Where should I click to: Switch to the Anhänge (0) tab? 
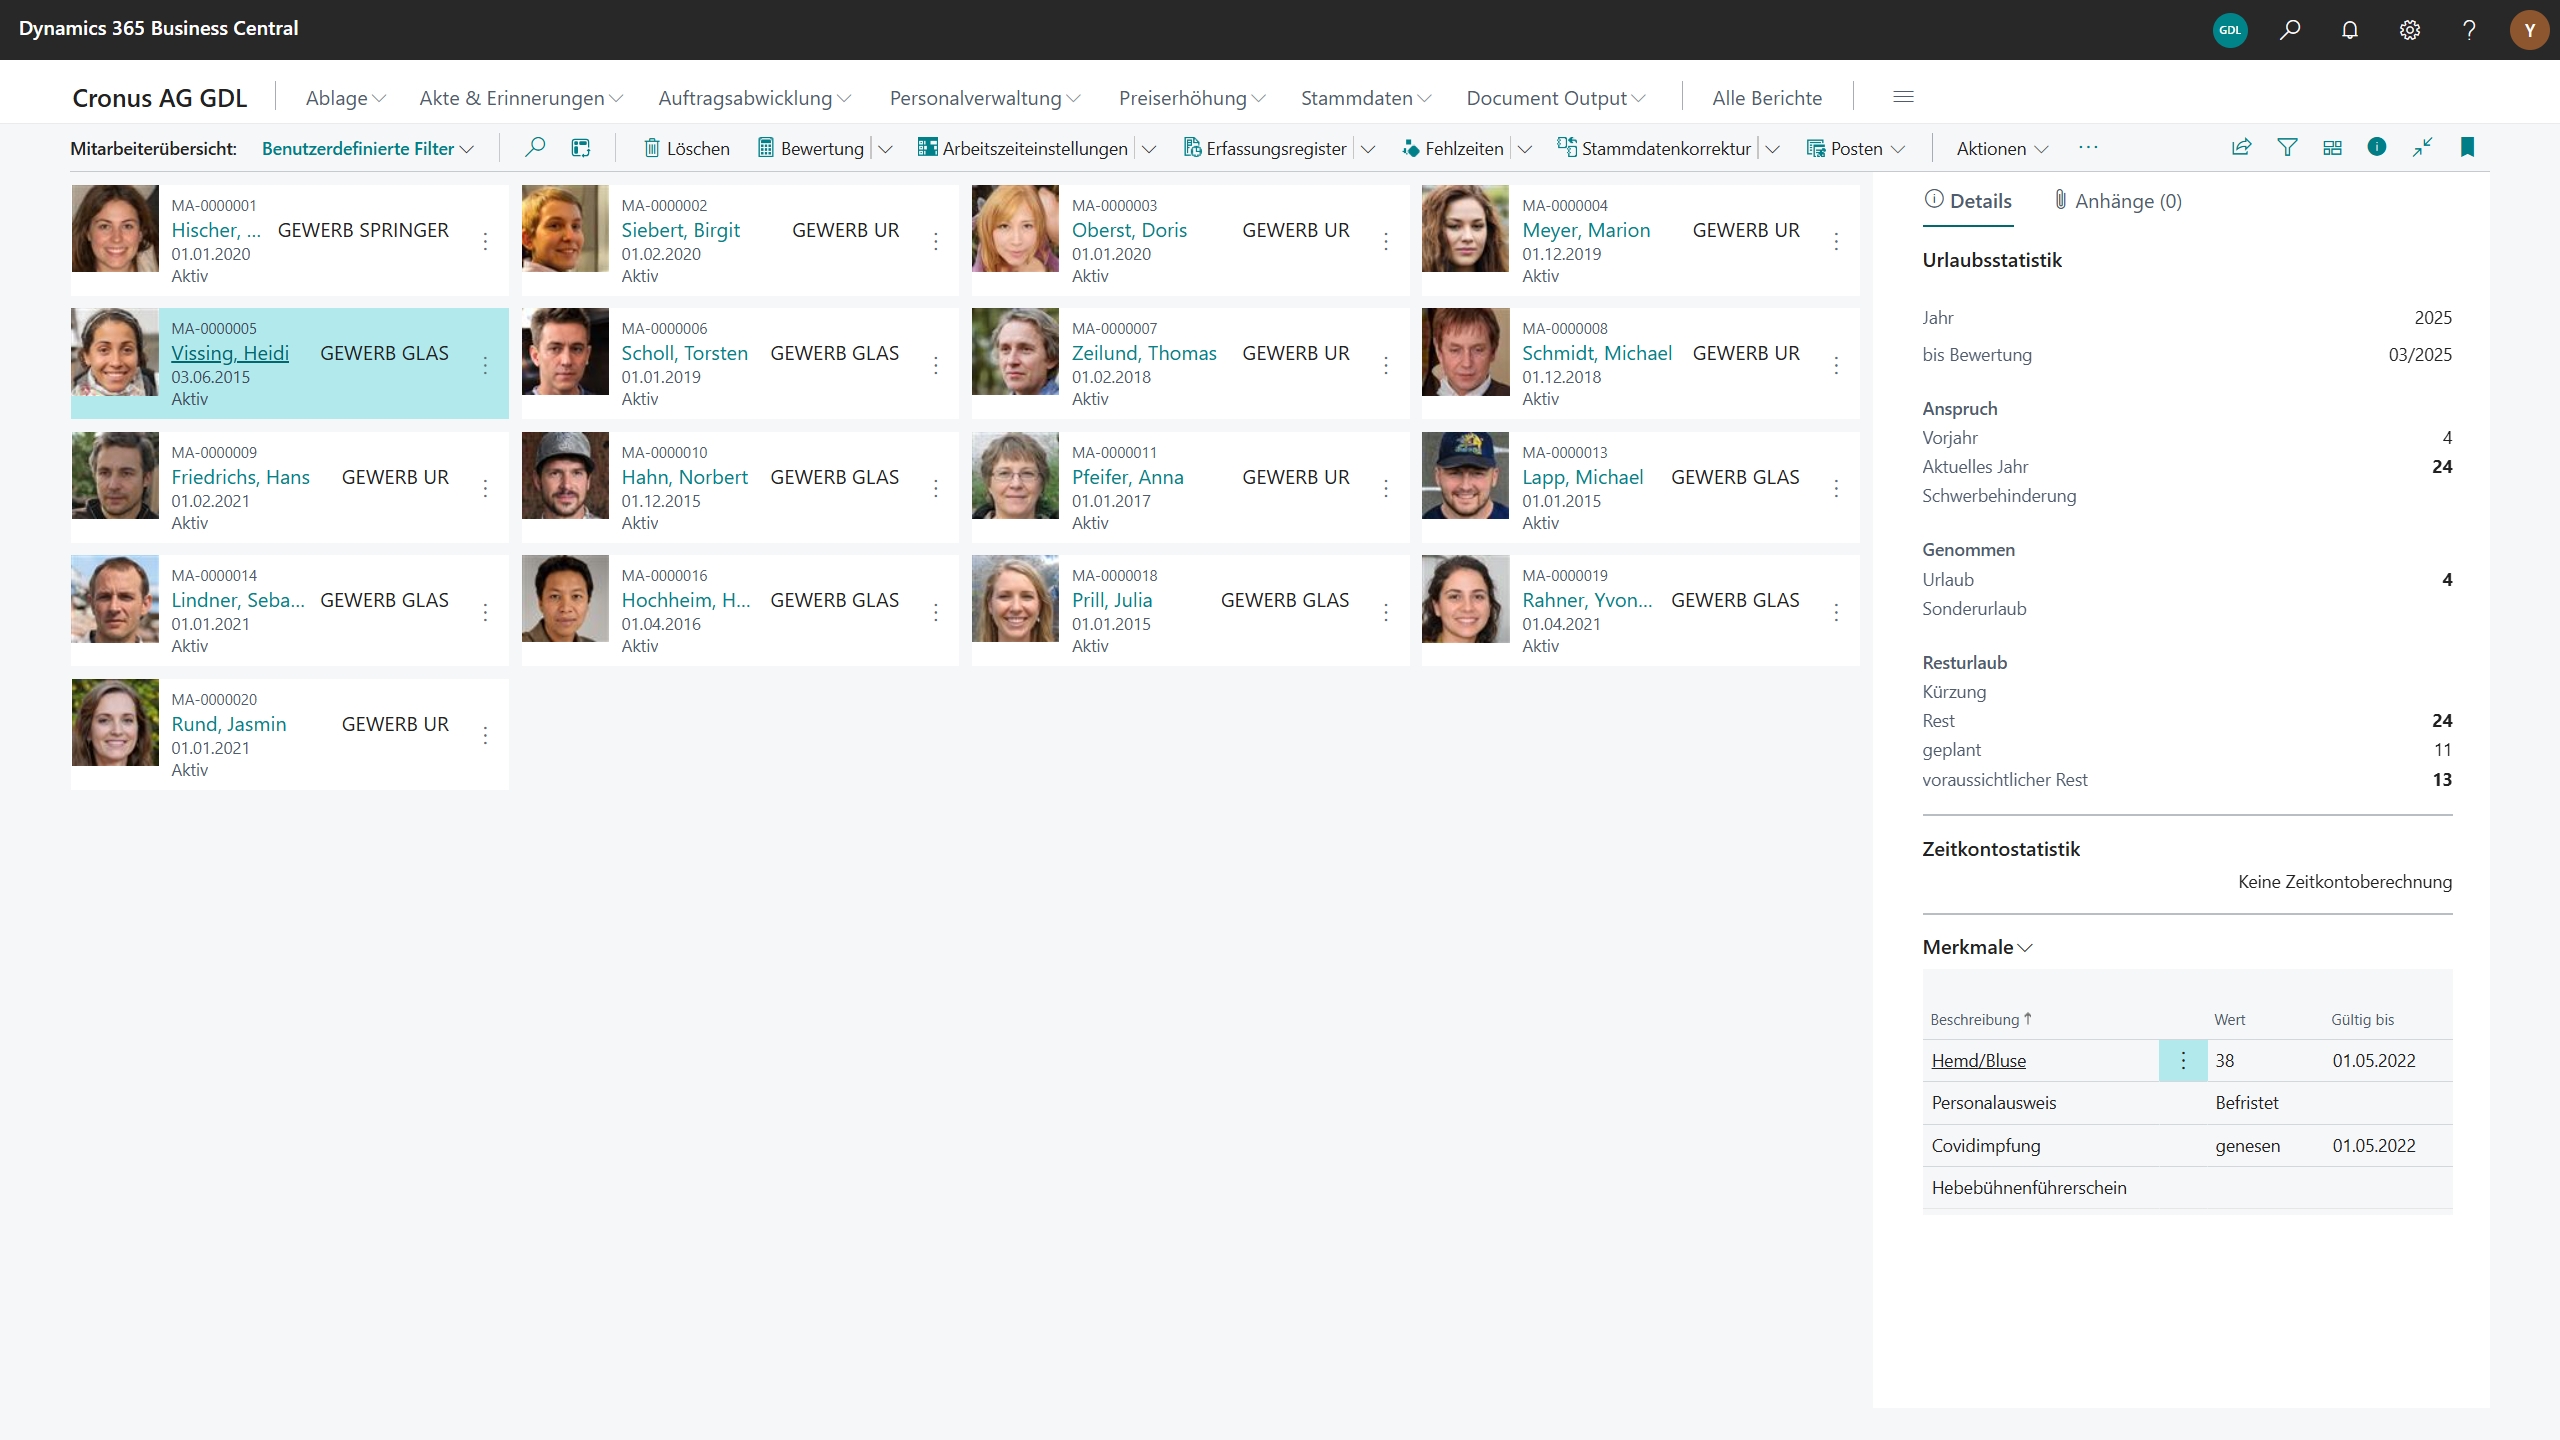click(2117, 201)
